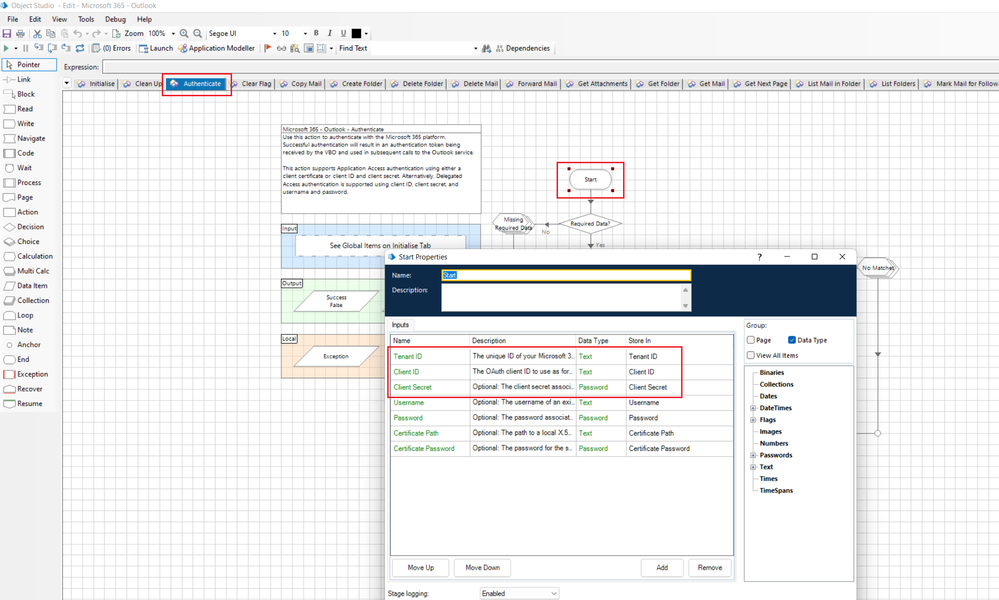Click the Remove button
Screen dimensions: 999x600
709,568
